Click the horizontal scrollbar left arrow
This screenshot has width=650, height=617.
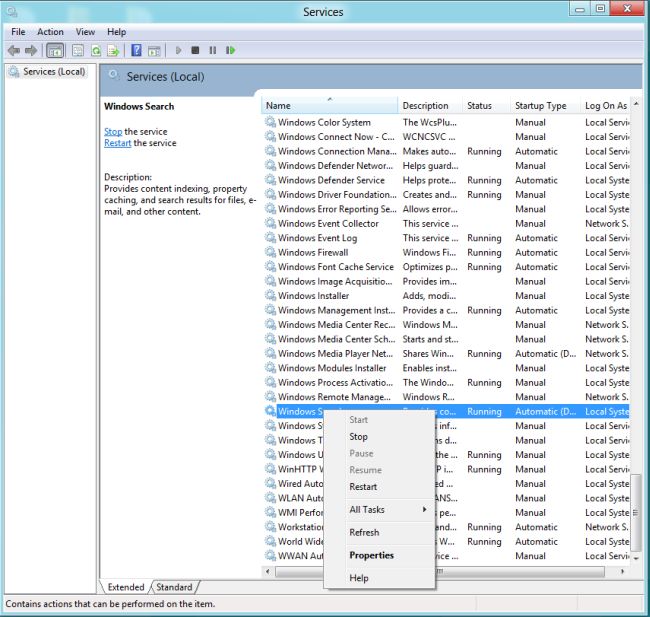pyautogui.click(x=268, y=571)
